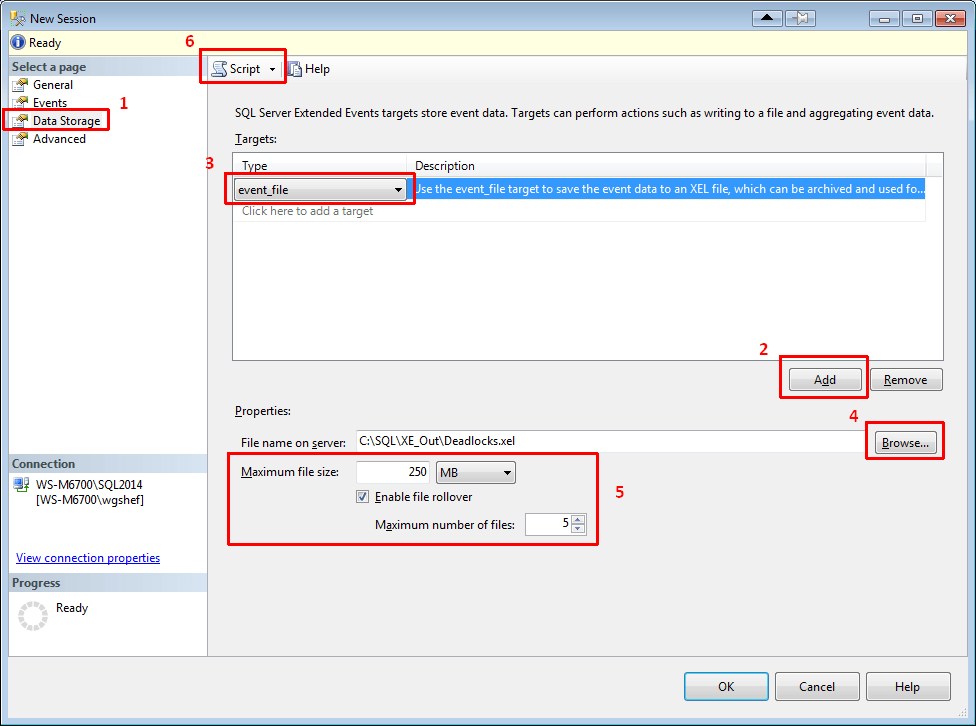Viewport: 976px width, 726px height.
Task: Select the Type column header in Targets
Action: [254, 165]
